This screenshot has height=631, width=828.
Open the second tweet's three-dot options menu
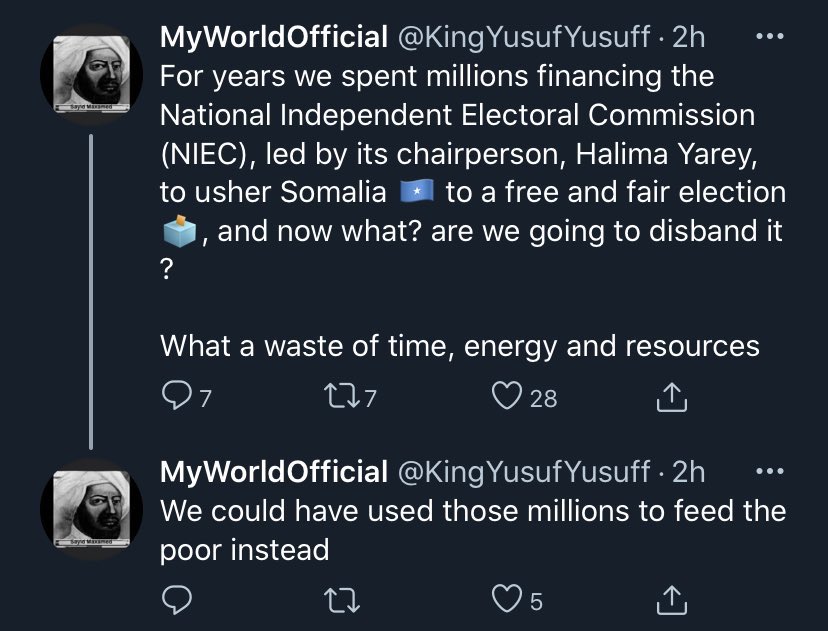770,471
